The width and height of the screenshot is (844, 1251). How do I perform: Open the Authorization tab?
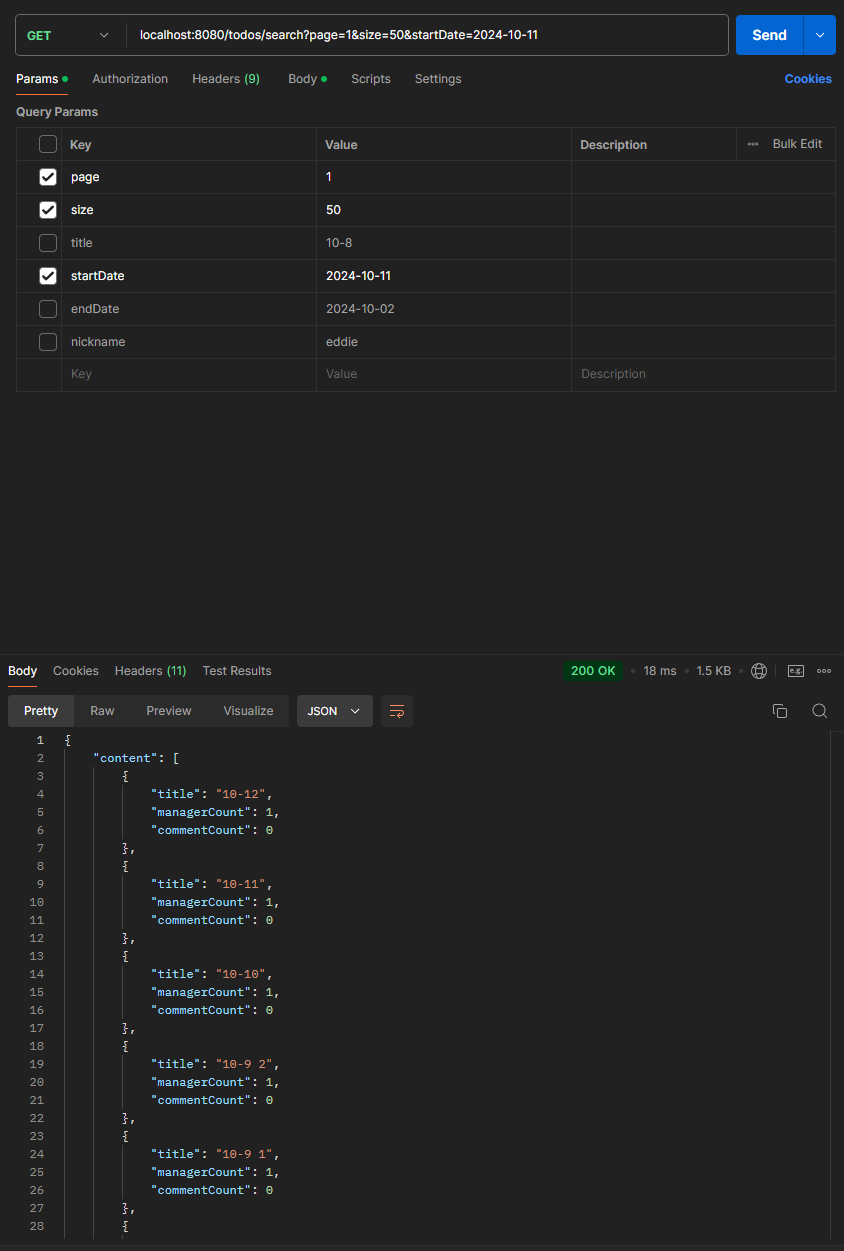[130, 79]
